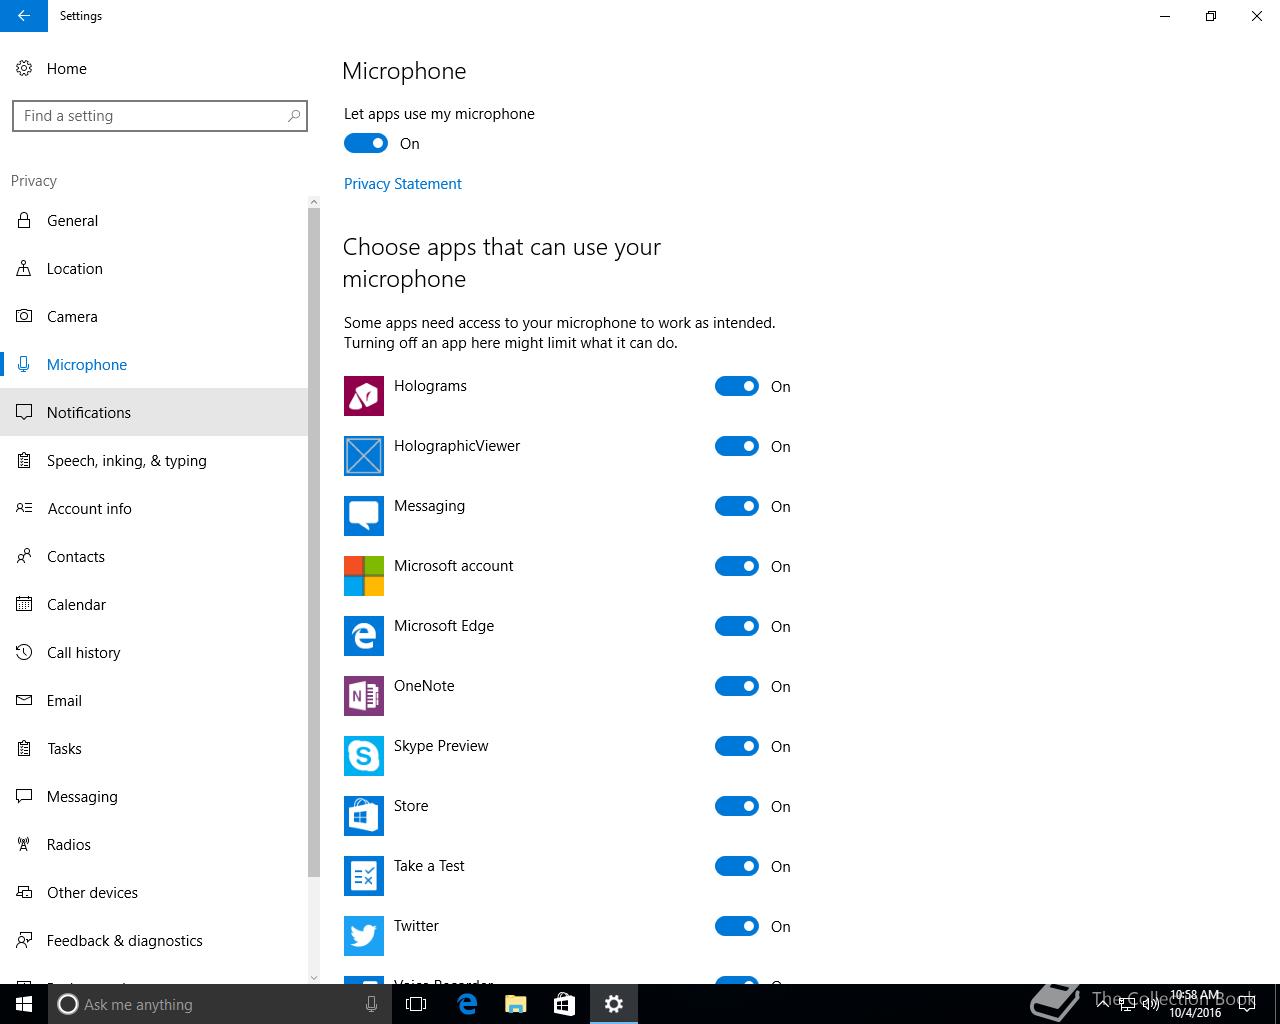Toggle microphone access for Microsoft account
Screen dimensions: 1280x1024
click(737, 566)
